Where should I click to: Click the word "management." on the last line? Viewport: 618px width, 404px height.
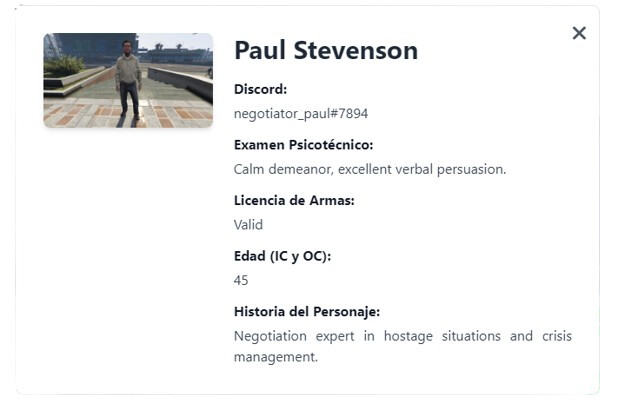[x=275, y=356]
